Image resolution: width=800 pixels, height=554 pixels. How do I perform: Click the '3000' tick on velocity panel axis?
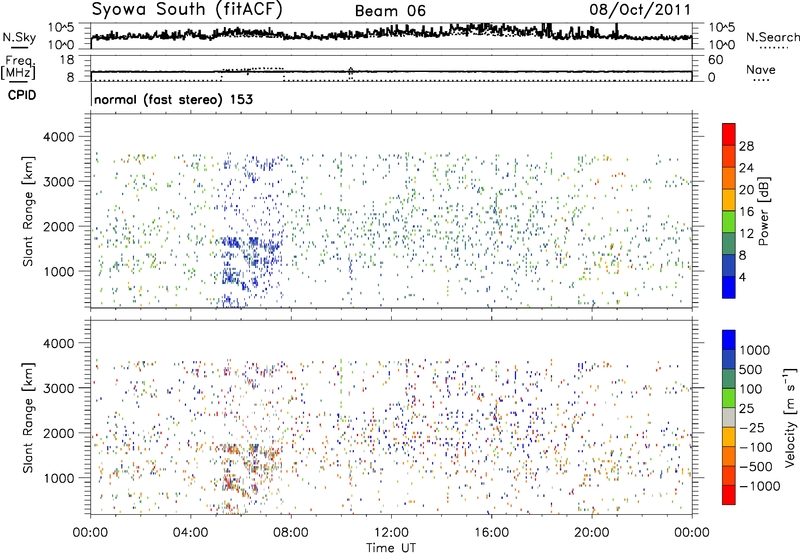[59, 388]
